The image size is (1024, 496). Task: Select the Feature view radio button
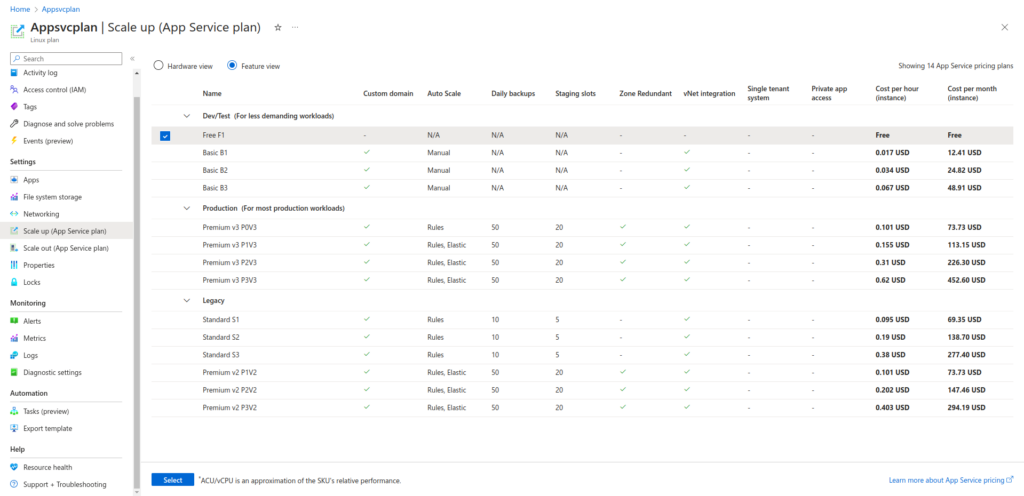click(232, 66)
